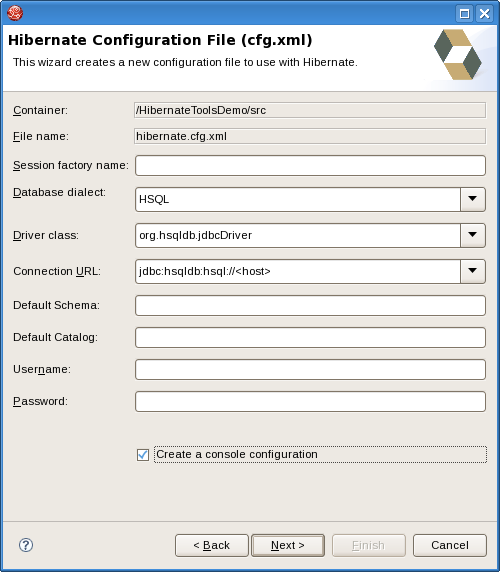Focus the Username text field

310,370
